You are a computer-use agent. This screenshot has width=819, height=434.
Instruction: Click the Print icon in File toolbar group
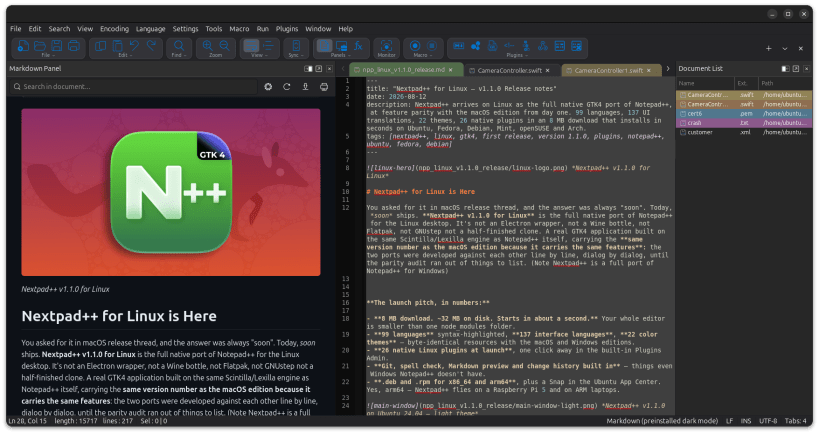[x=74, y=46]
